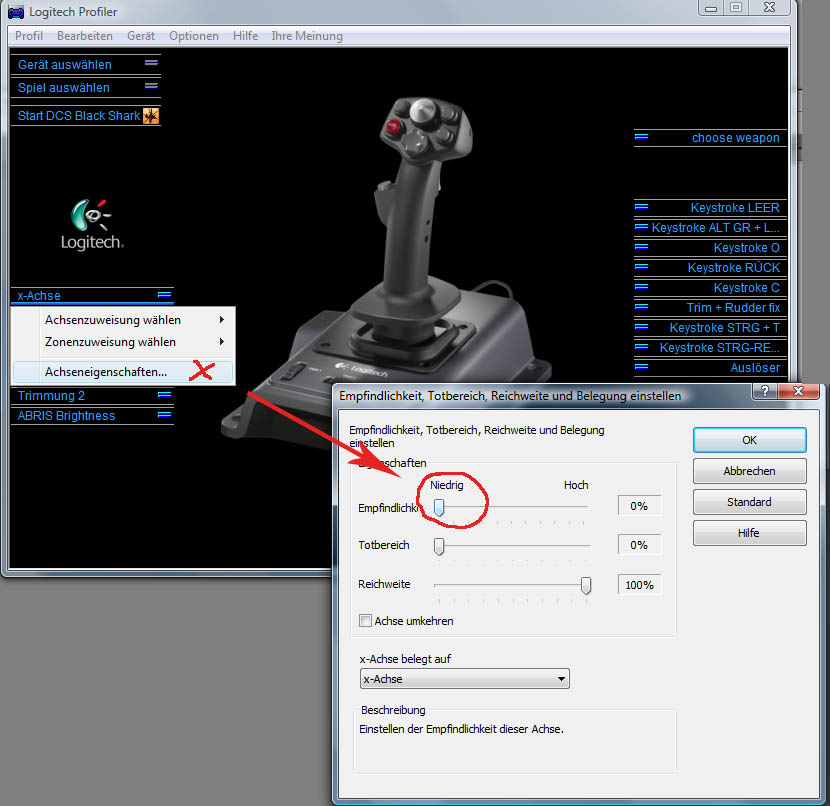
Task: Click the blue bars icon beside x-Achse
Action: pos(165,295)
